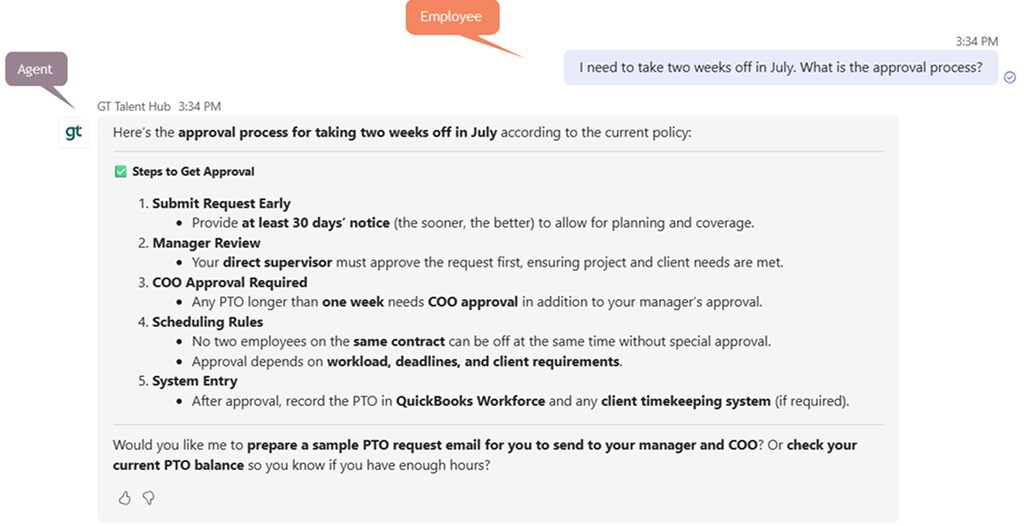Open the GT Talent Hub sender name
Image resolution: width=1024 pixels, height=526 pixels.
(x=134, y=107)
